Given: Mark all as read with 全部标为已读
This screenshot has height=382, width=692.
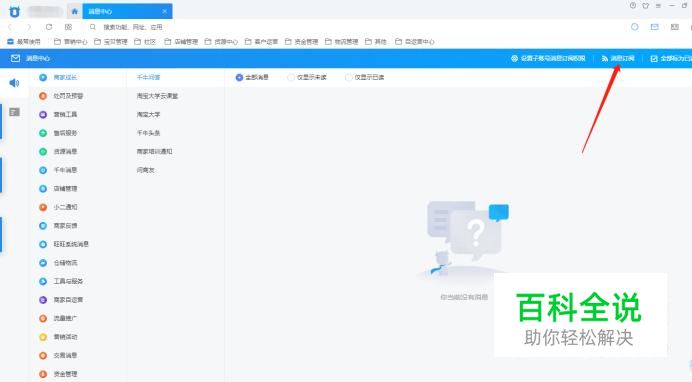Looking at the screenshot, I should coord(671,58).
